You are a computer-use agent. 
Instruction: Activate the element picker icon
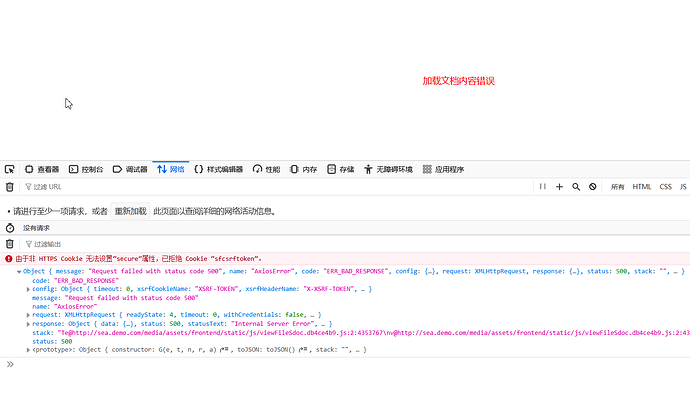[9, 170]
